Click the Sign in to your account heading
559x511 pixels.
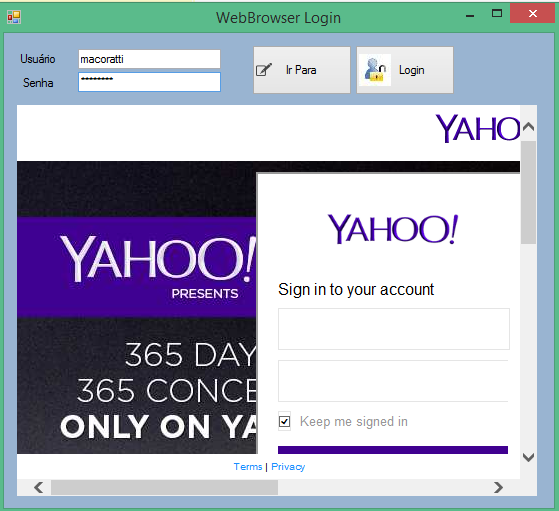(x=356, y=289)
